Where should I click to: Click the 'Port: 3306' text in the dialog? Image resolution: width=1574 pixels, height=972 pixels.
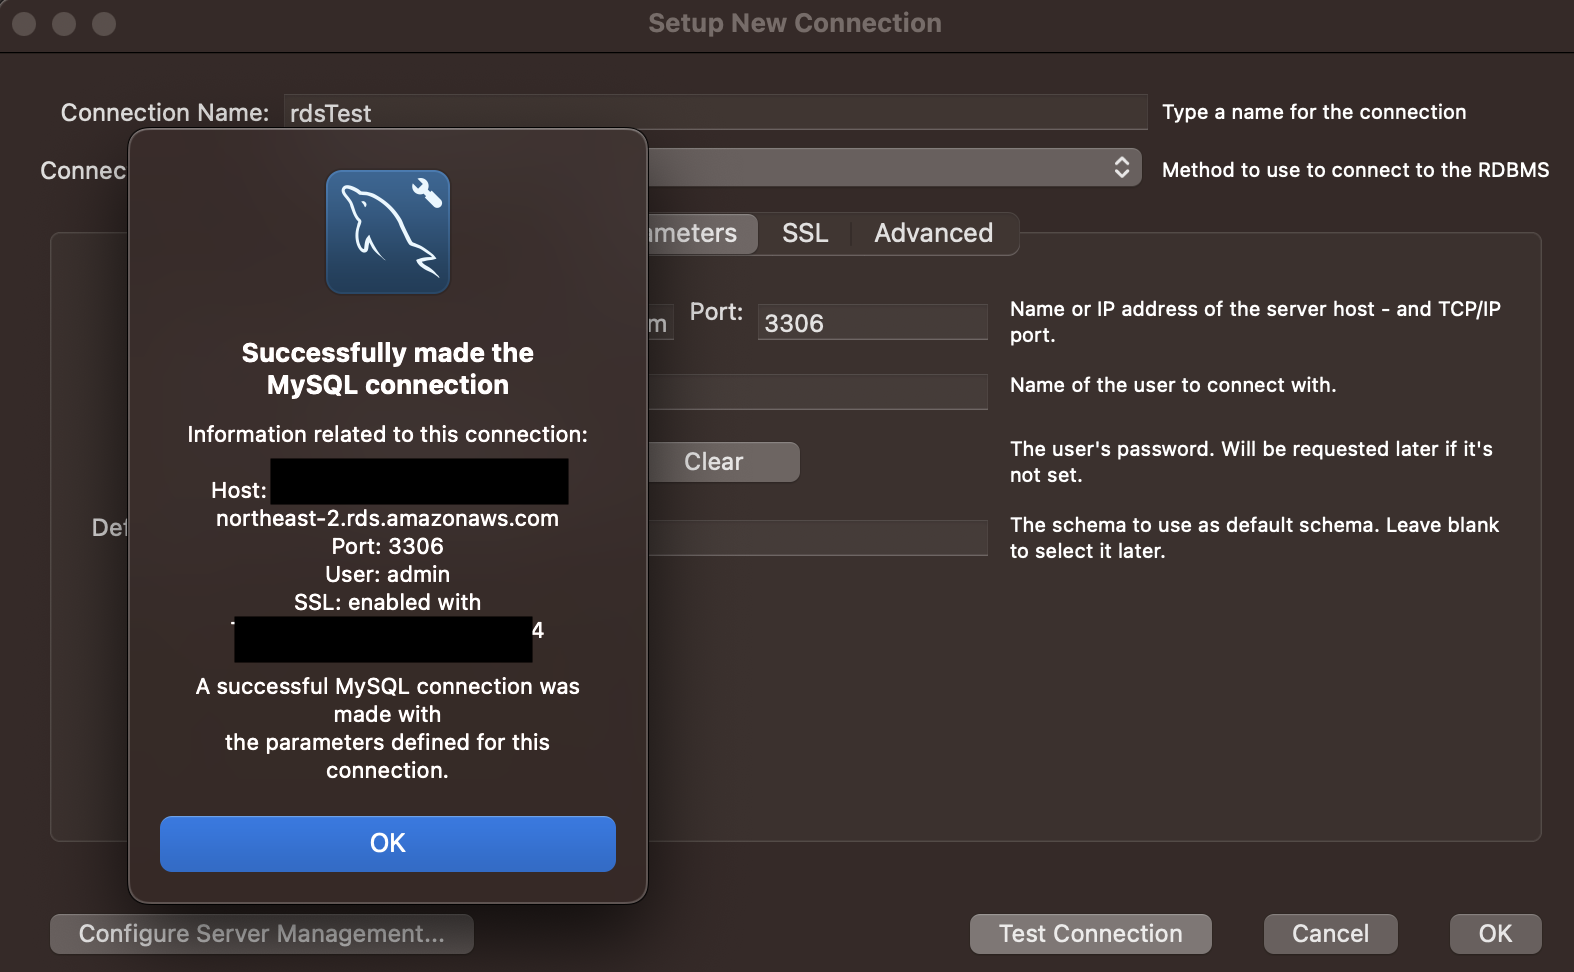tap(388, 546)
